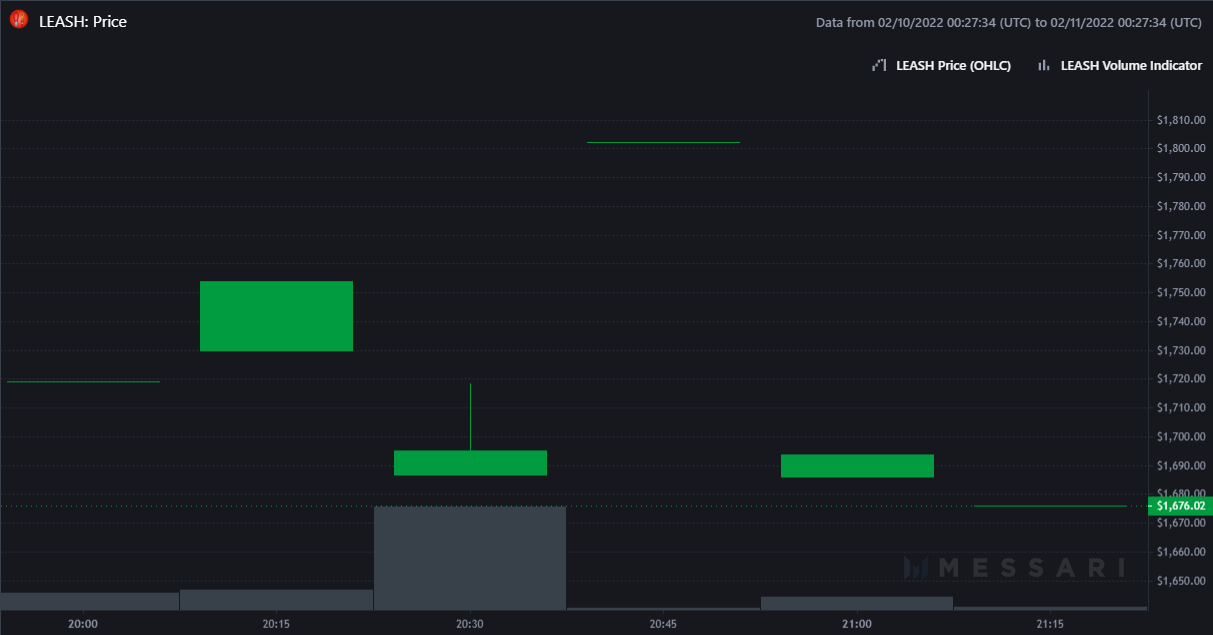Click the volume bar at 20:00
This screenshot has width=1213, height=635.
(x=90, y=601)
